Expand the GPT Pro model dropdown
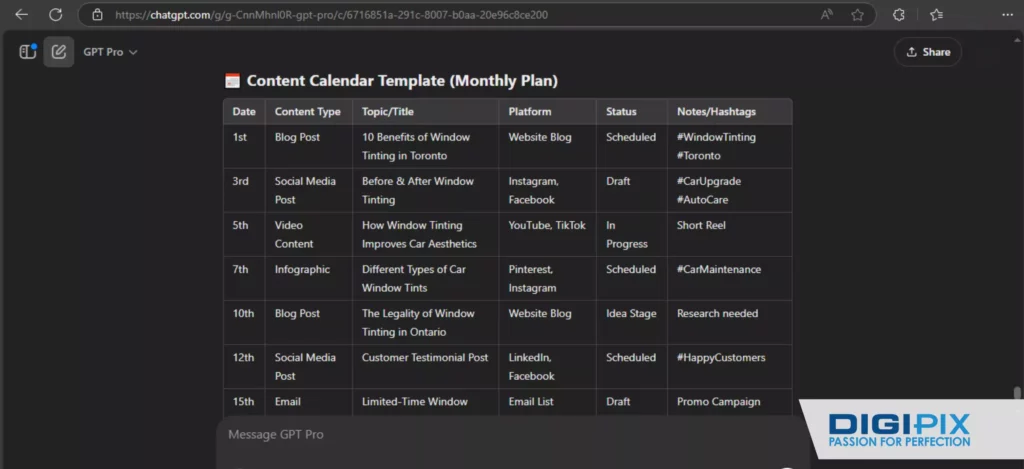The image size is (1024, 469). [110, 52]
